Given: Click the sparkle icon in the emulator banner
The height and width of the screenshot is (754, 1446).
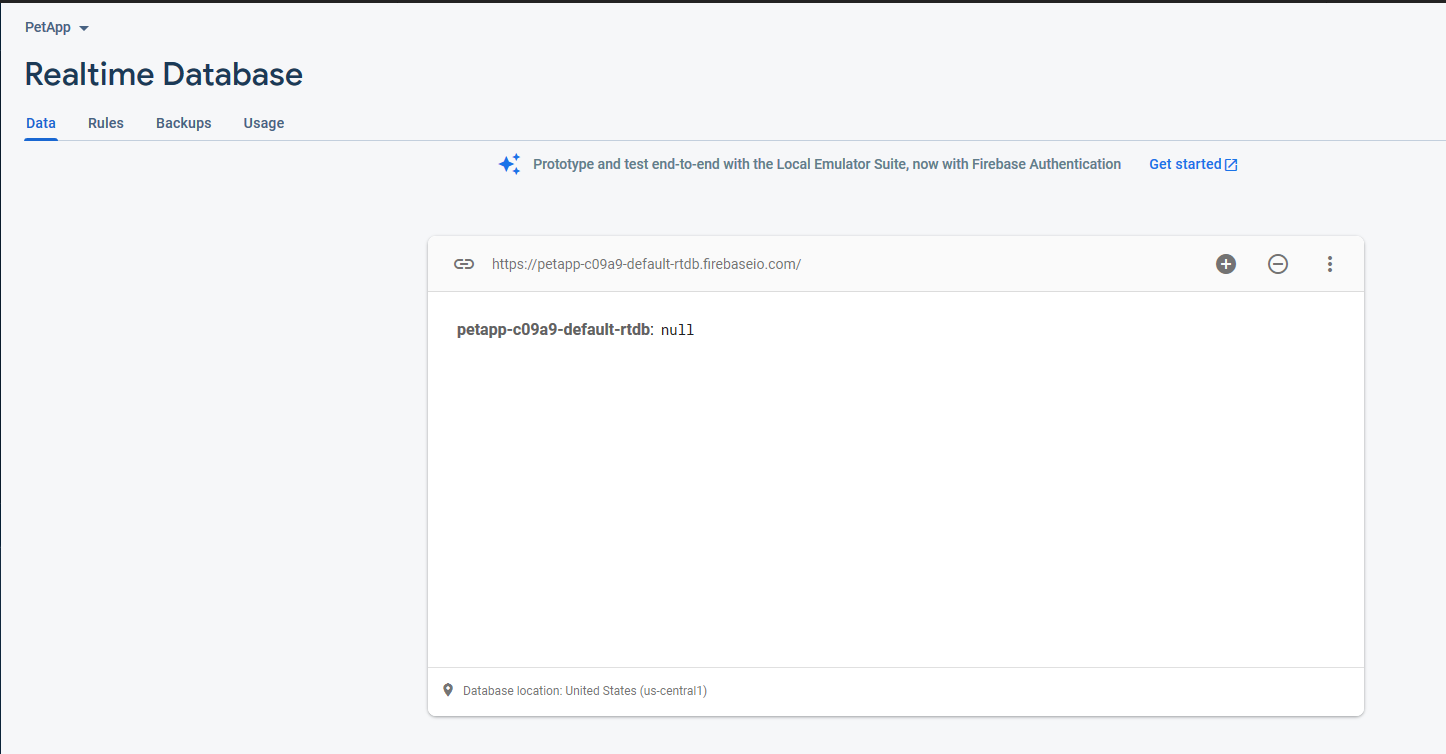Looking at the screenshot, I should (510, 164).
